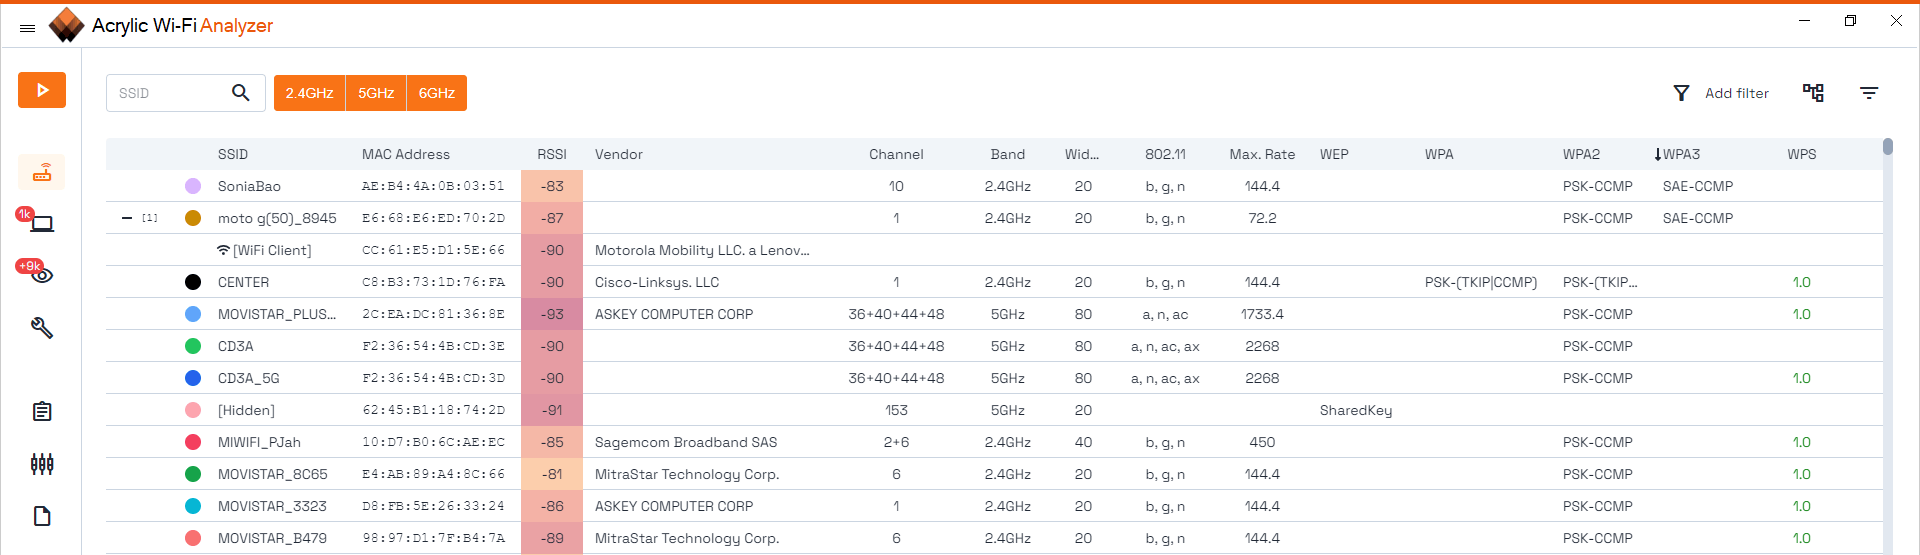Click the Add filter button
The image size is (1920, 555).
pos(1721,93)
